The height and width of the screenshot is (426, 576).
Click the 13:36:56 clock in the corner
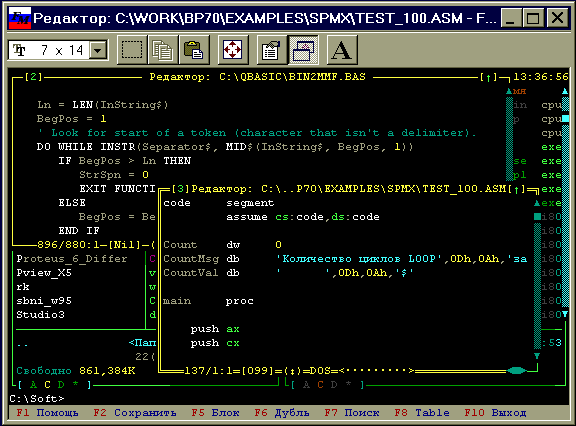tap(541, 77)
